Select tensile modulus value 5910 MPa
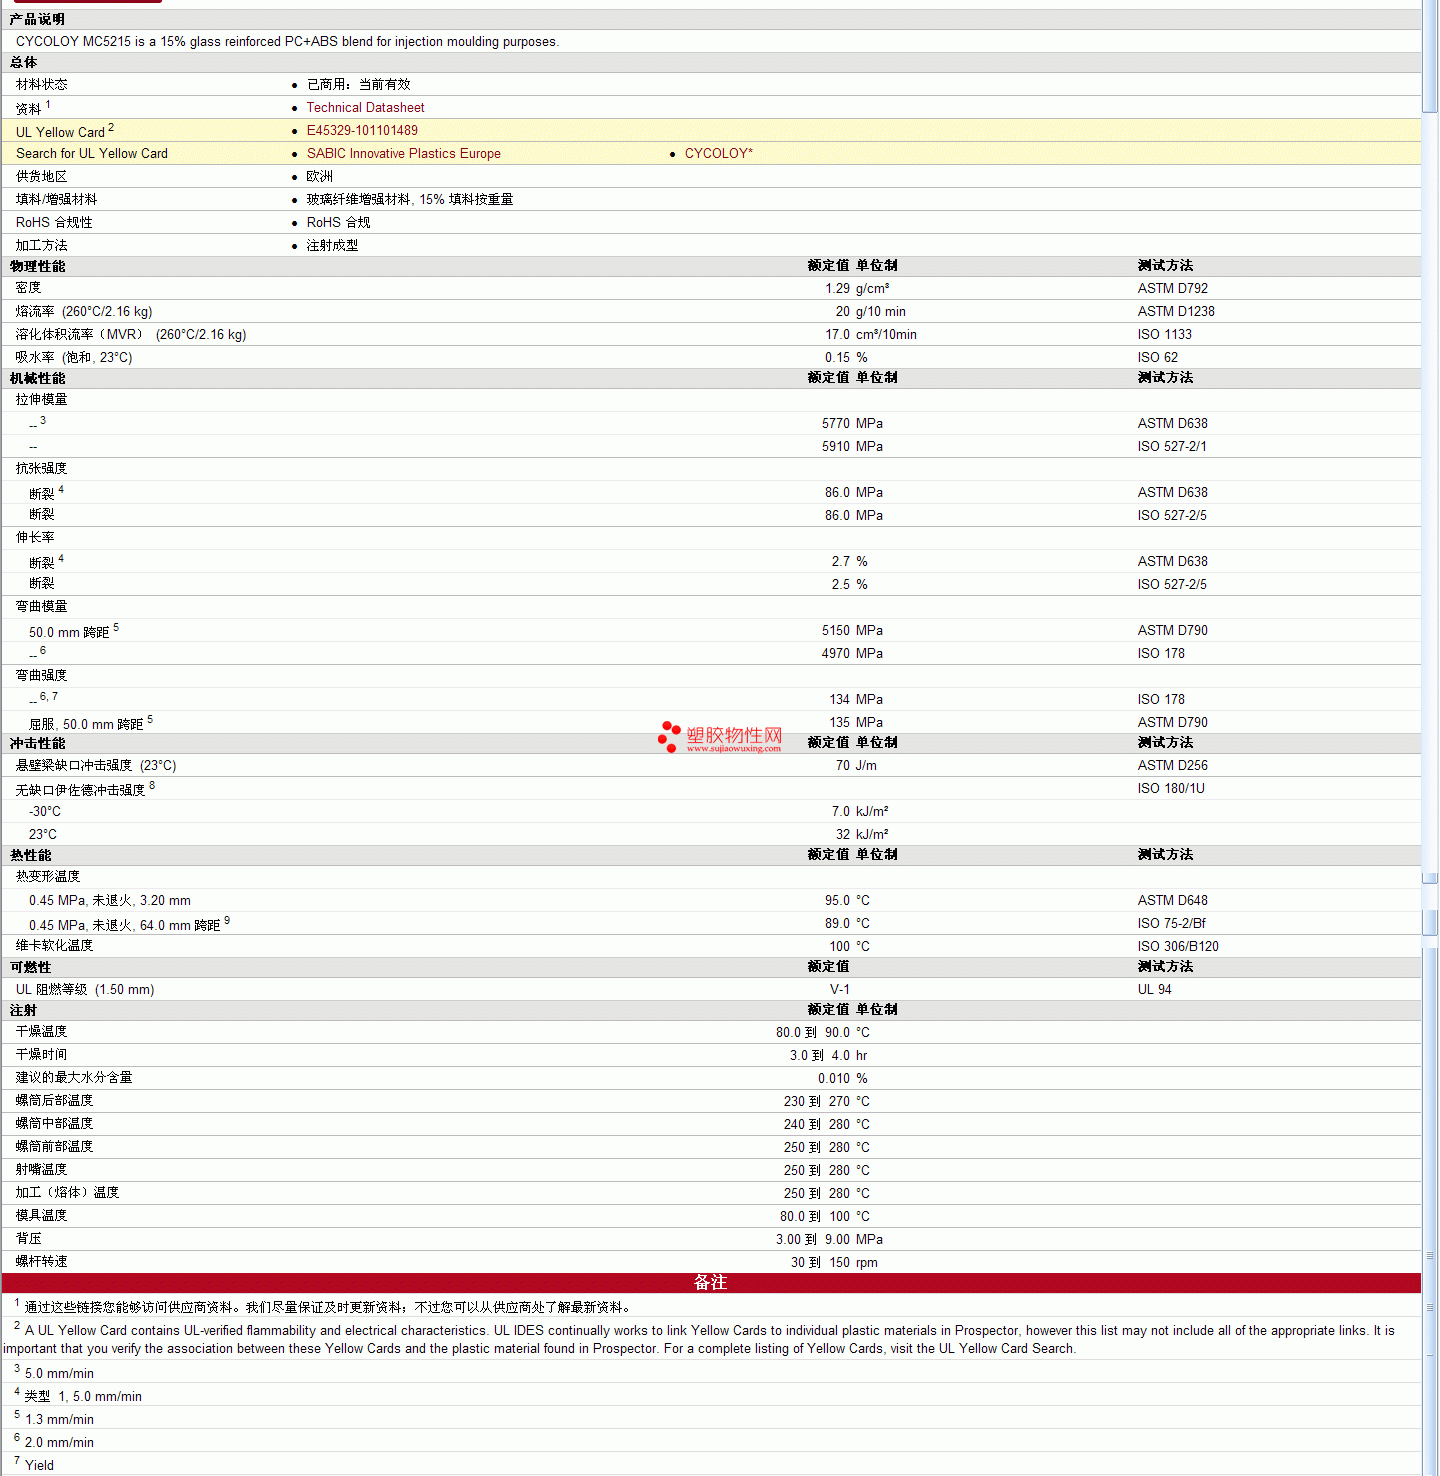1440x1476 pixels. coord(852,447)
